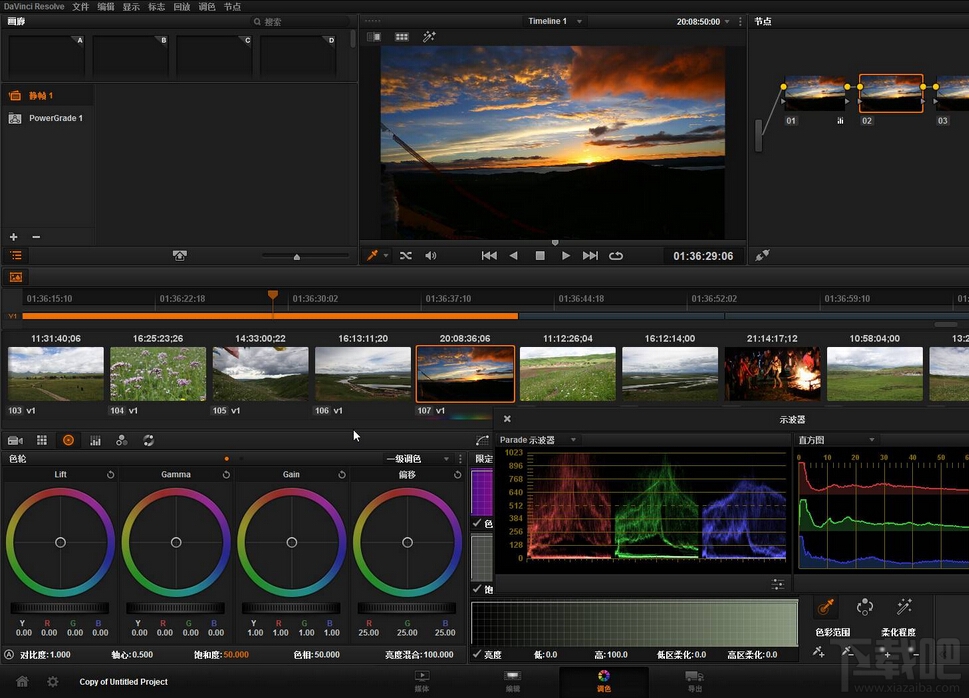Open the Camera Raw palette icon

pos(15,440)
